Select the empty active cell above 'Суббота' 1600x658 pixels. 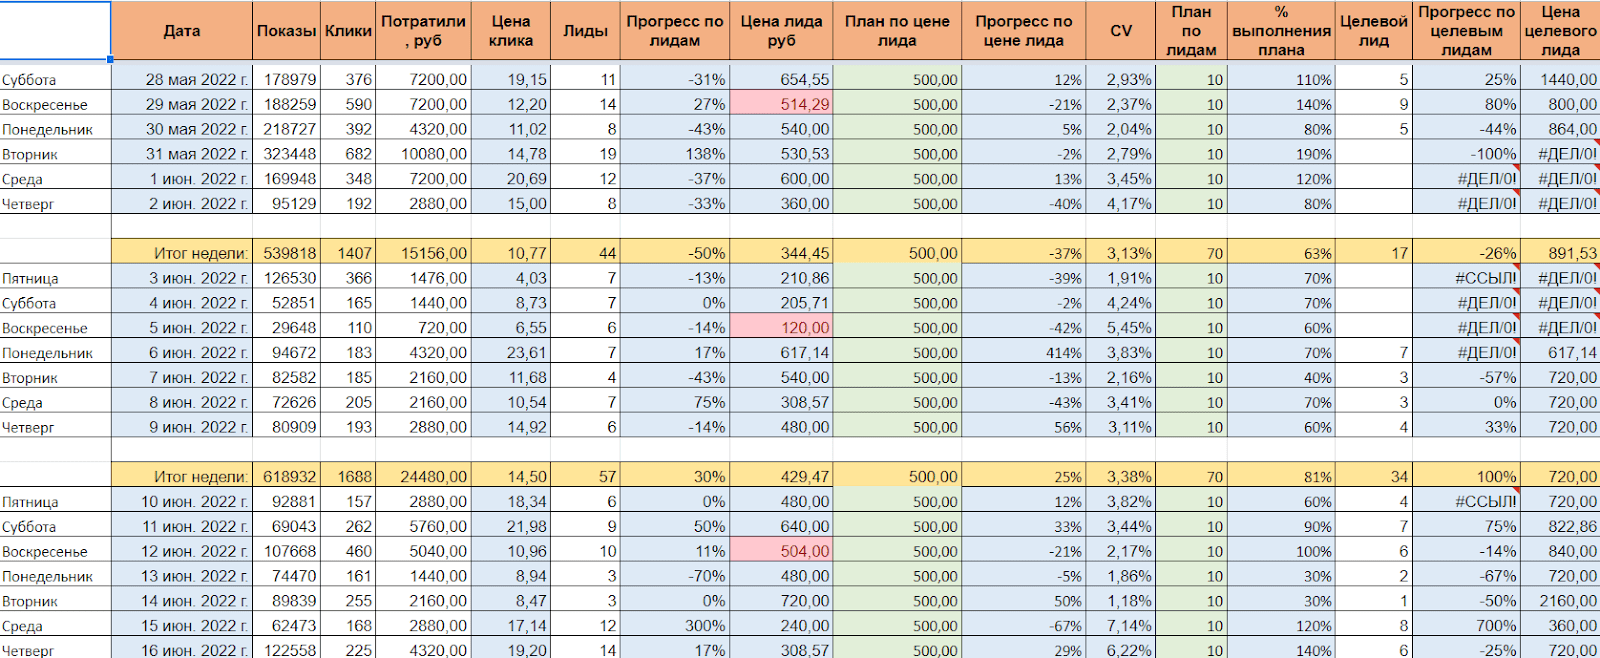55,31
